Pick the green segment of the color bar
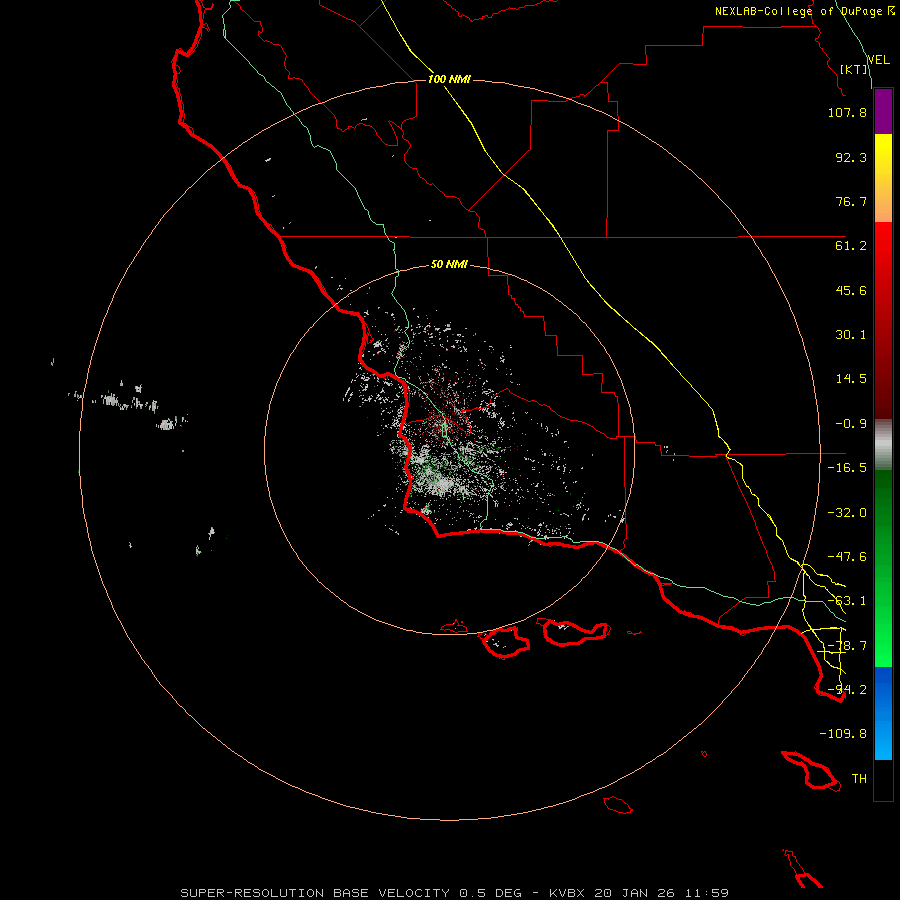900x900 pixels. coord(883,568)
